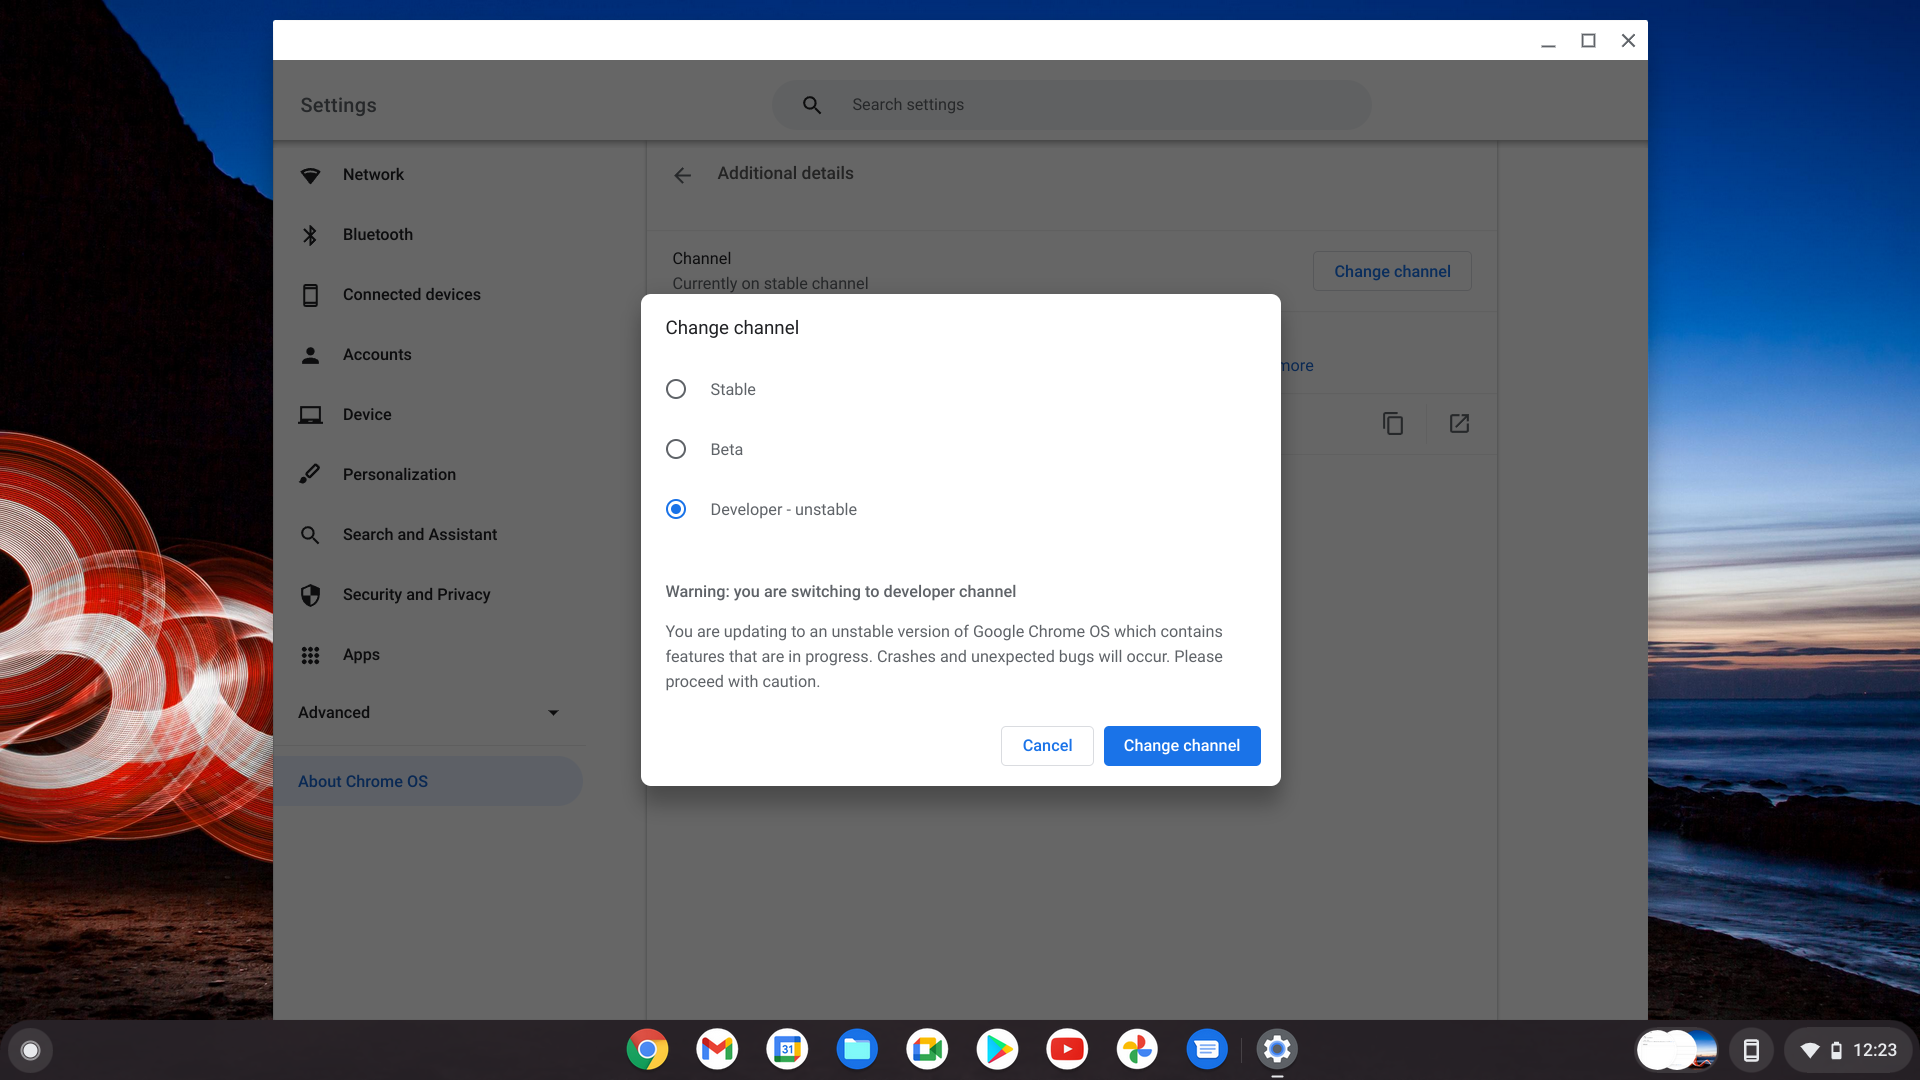The height and width of the screenshot is (1080, 1920).
Task: Select the Developer - unstable channel
Action: 676,509
